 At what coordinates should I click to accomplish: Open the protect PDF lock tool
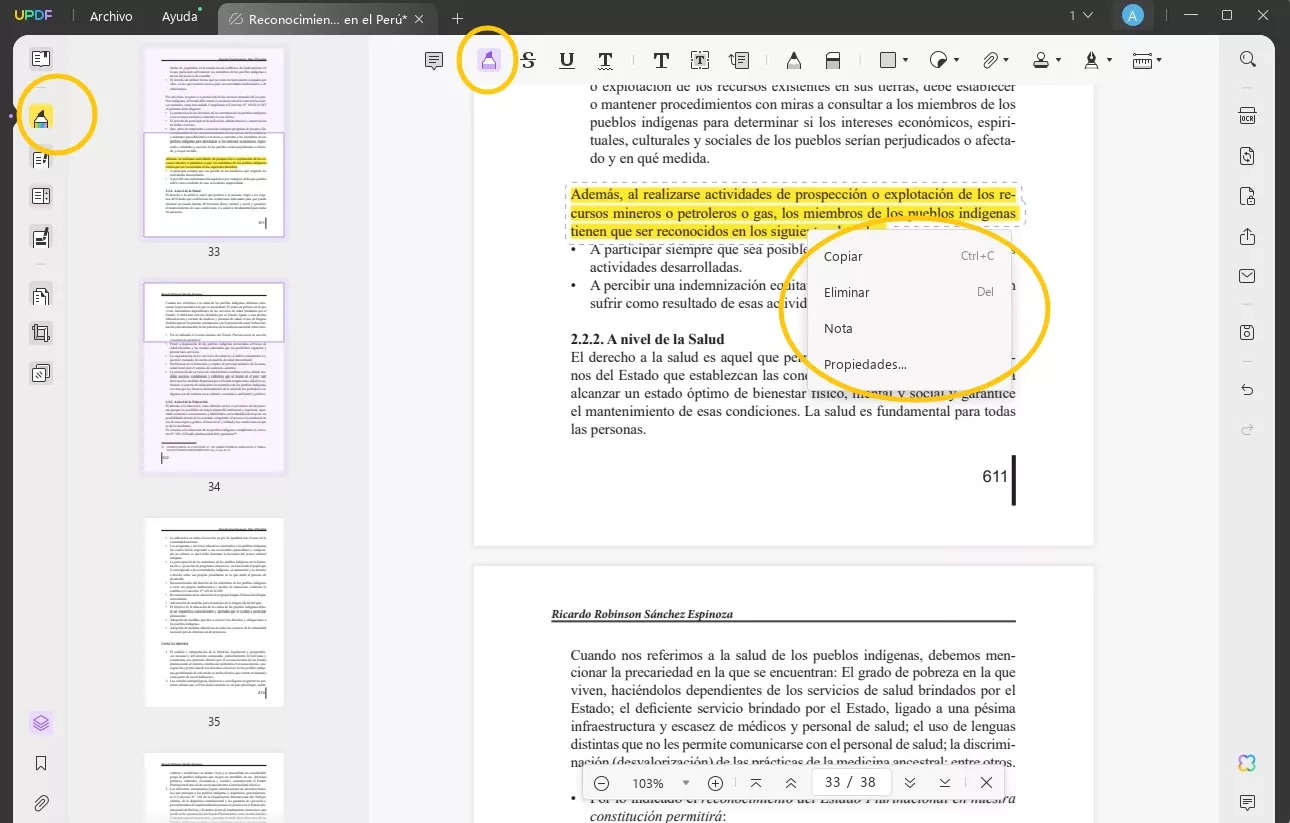coord(1247,196)
